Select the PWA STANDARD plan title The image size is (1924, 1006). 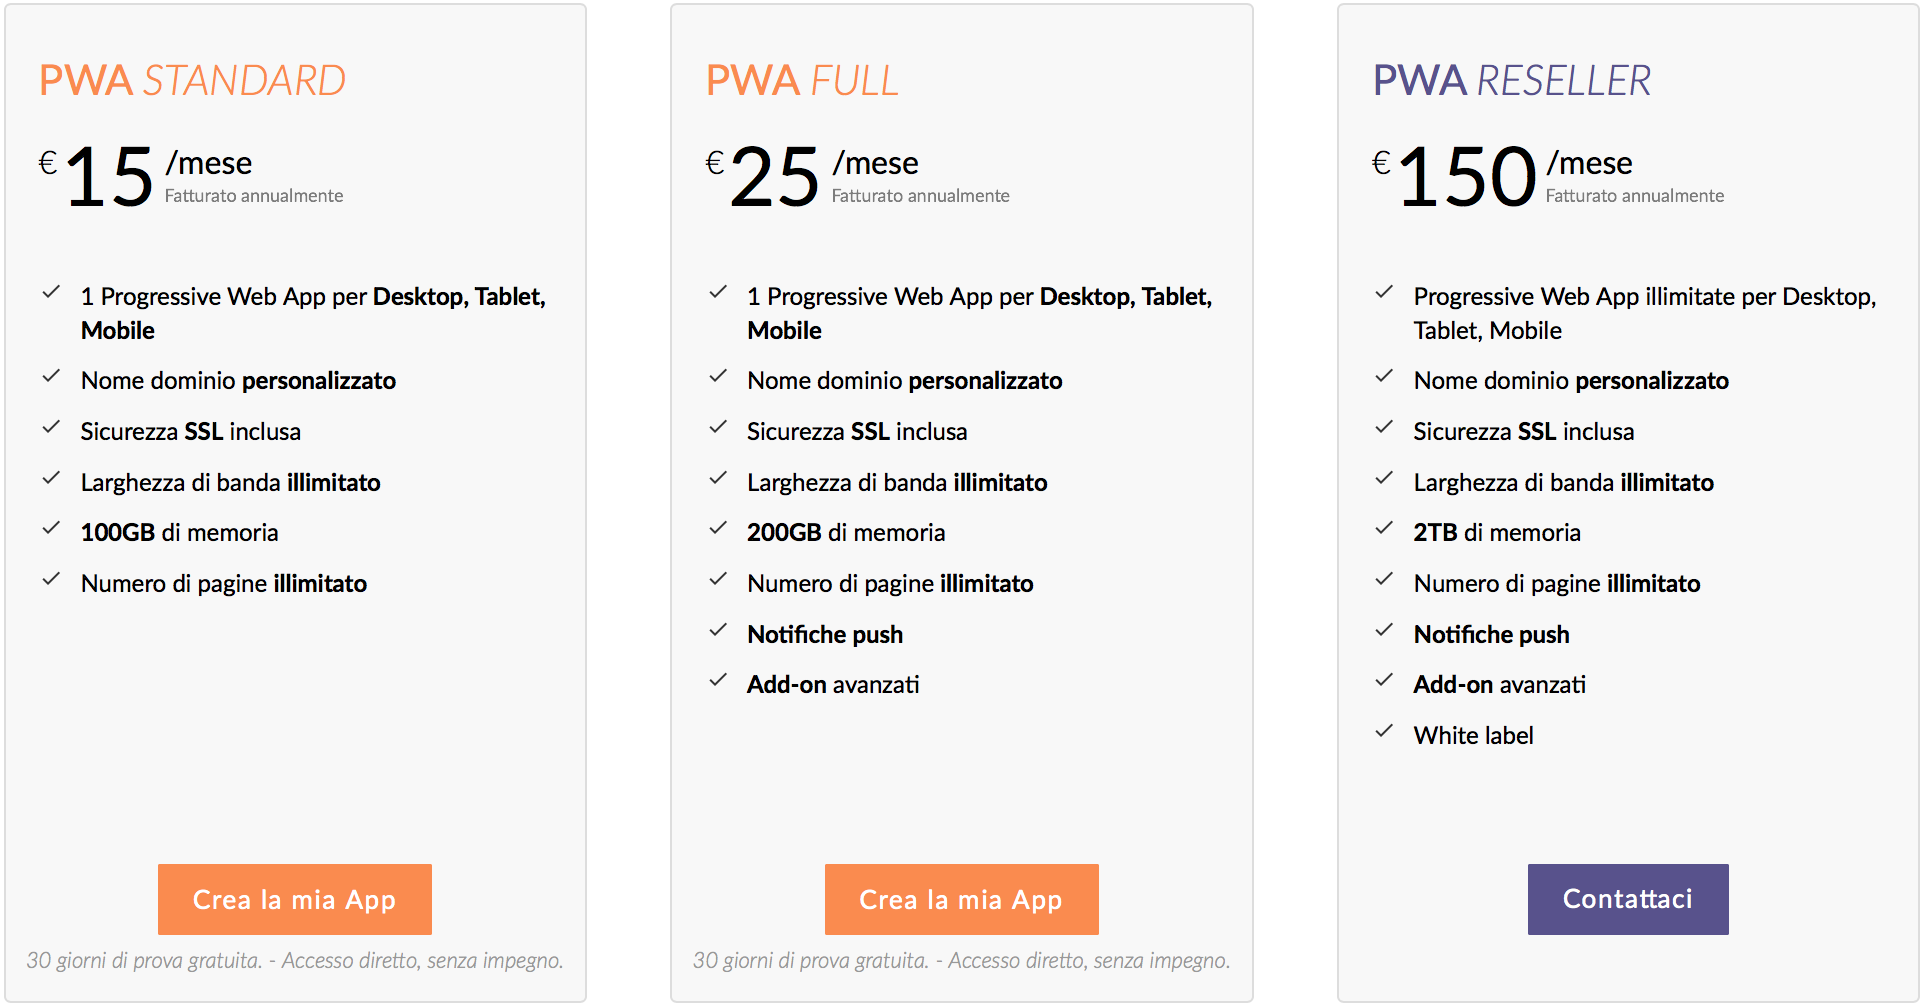192,81
